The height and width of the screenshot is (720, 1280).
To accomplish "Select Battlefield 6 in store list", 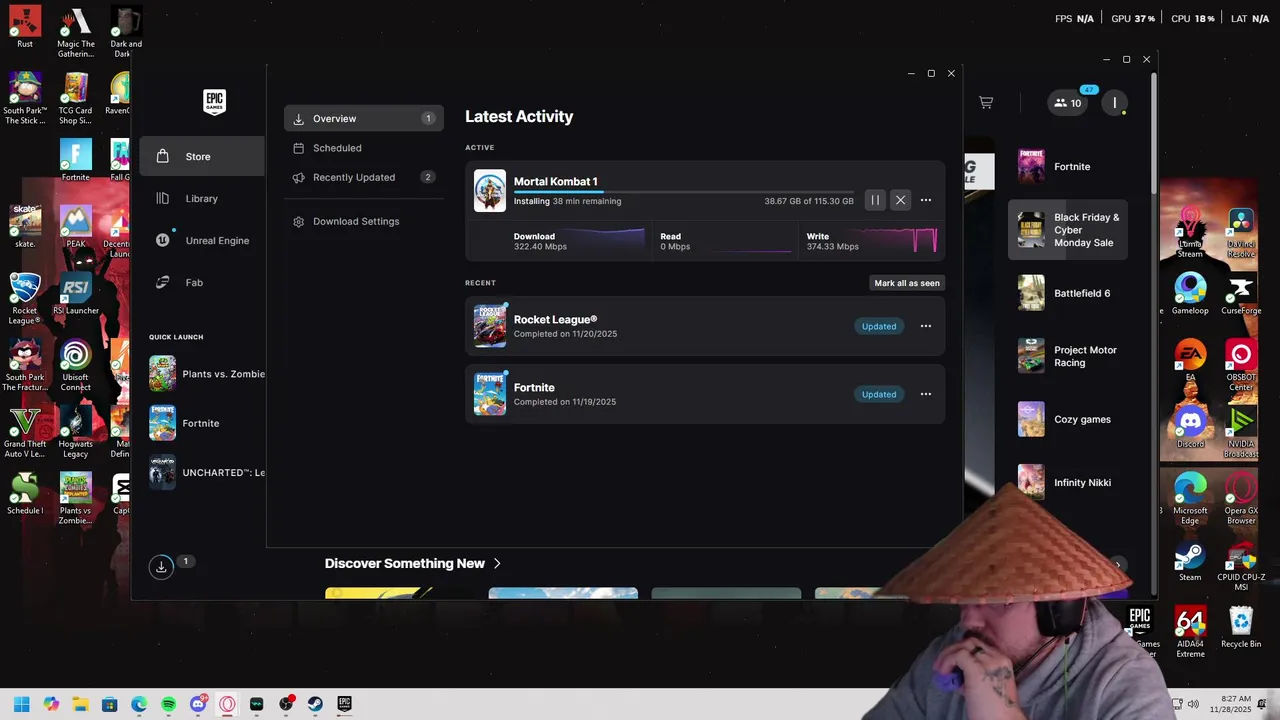I will tap(1068, 293).
